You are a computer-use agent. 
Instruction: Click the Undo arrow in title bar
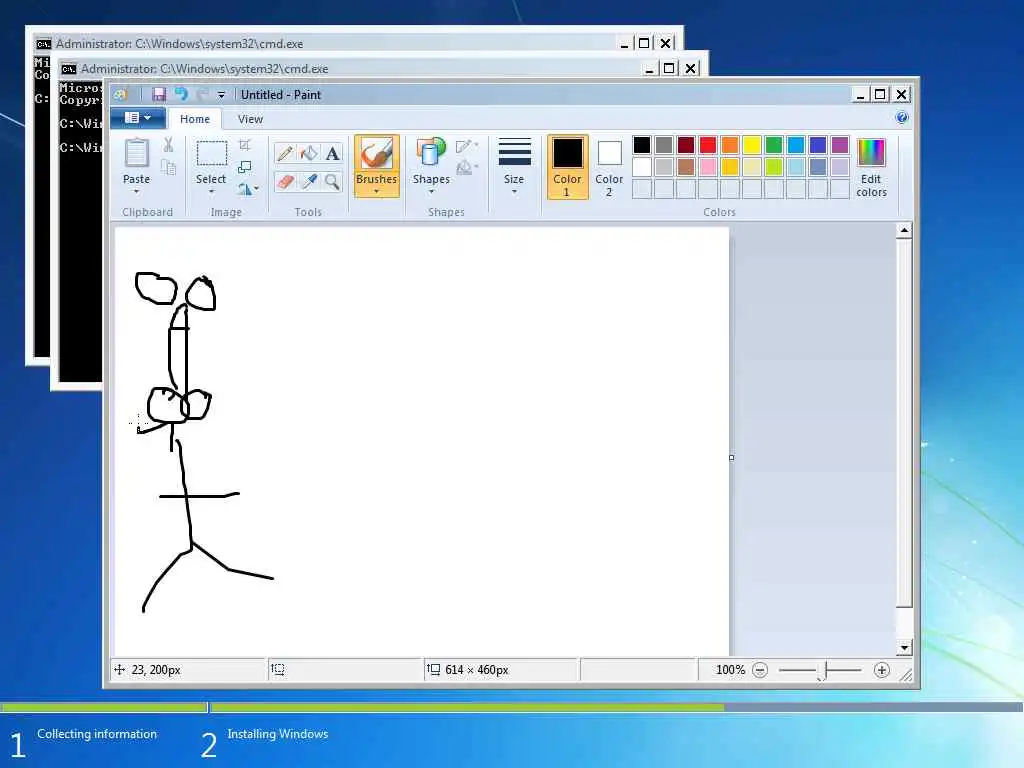181,95
